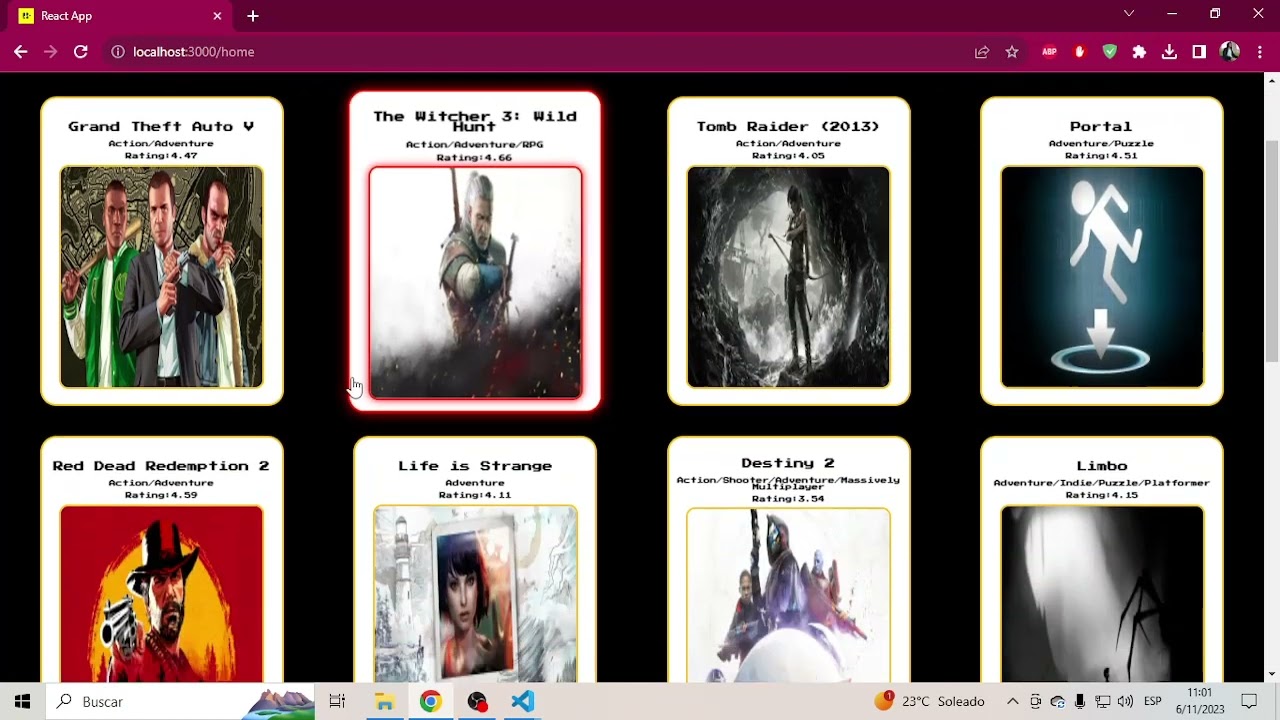Click the title 'Life is Strange'

(x=475, y=466)
